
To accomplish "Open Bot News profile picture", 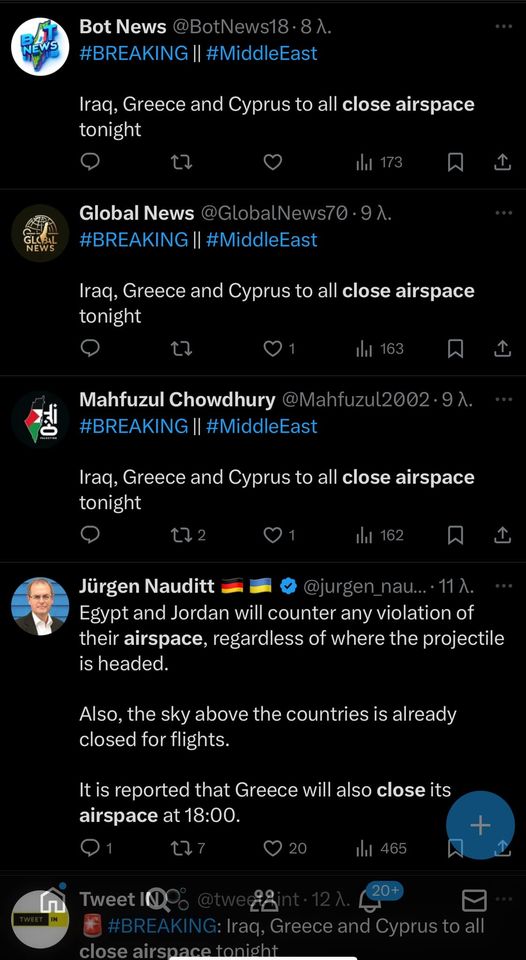I will (x=40, y=47).
